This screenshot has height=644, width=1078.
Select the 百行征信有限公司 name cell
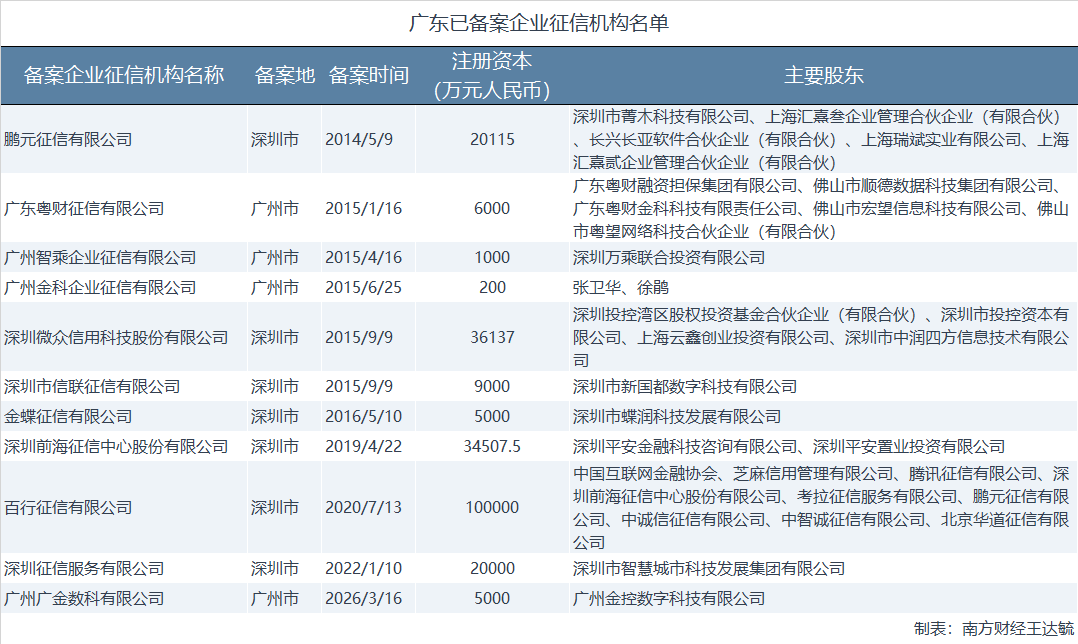click(x=68, y=507)
